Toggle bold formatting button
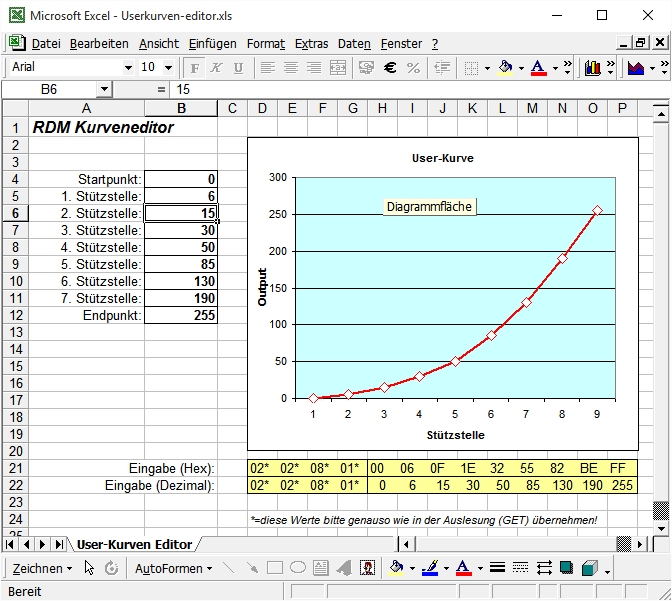Screen dimensions: 672x601 (194, 68)
